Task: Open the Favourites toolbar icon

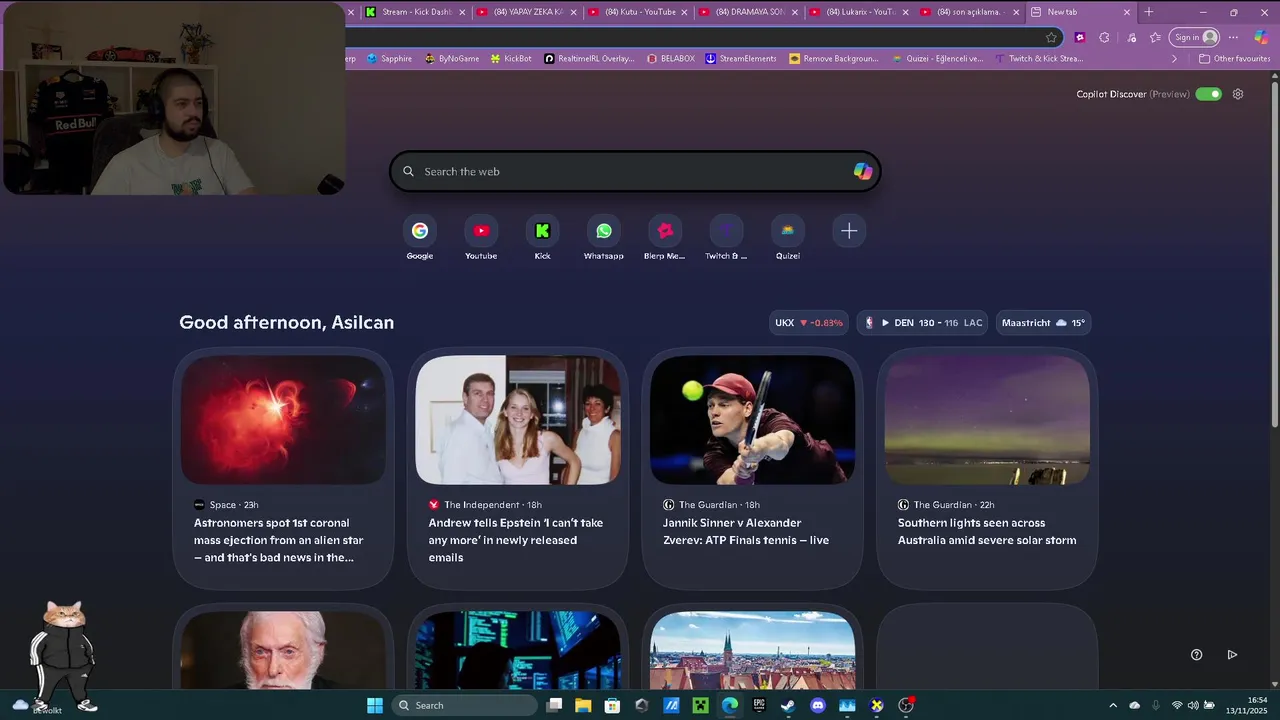Action: pyautogui.click(x=1155, y=37)
